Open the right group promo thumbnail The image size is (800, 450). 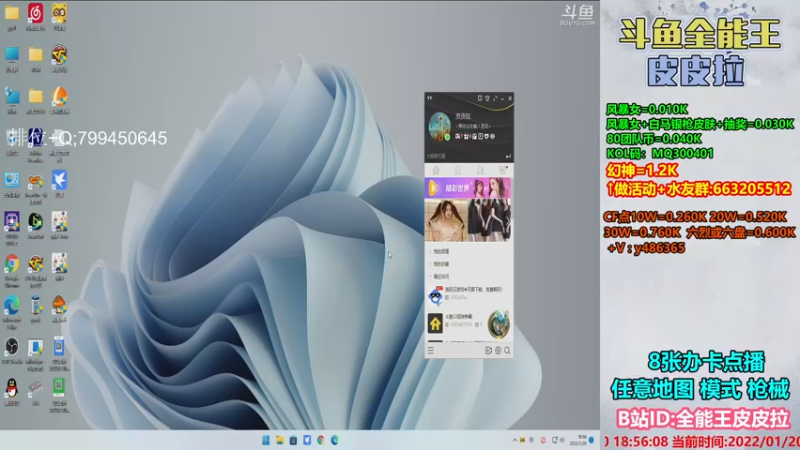[489, 220]
